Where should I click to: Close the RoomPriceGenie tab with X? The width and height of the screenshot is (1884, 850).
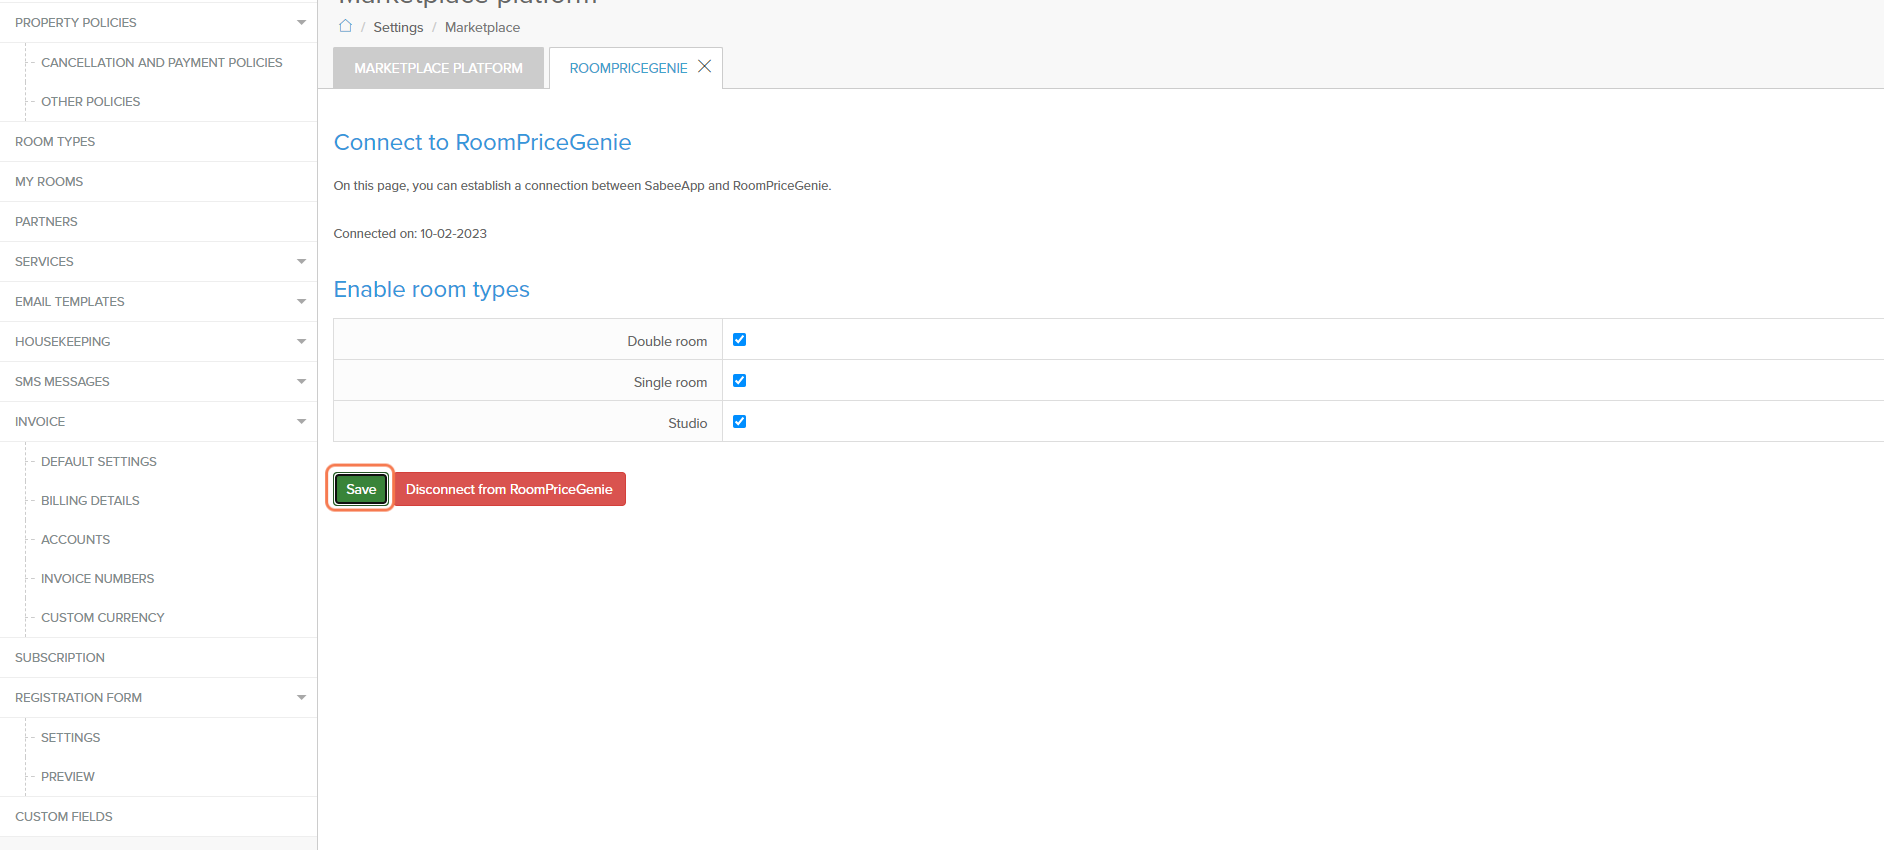click(x=704, y=66)
